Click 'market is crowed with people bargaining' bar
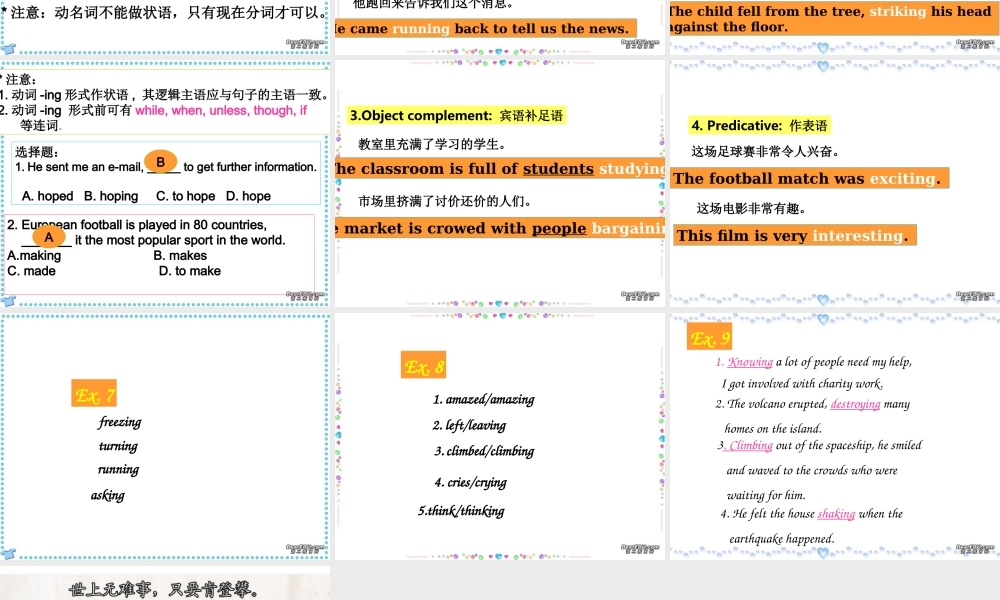The height and width of the screenshot is (600, 1000). 500,228
